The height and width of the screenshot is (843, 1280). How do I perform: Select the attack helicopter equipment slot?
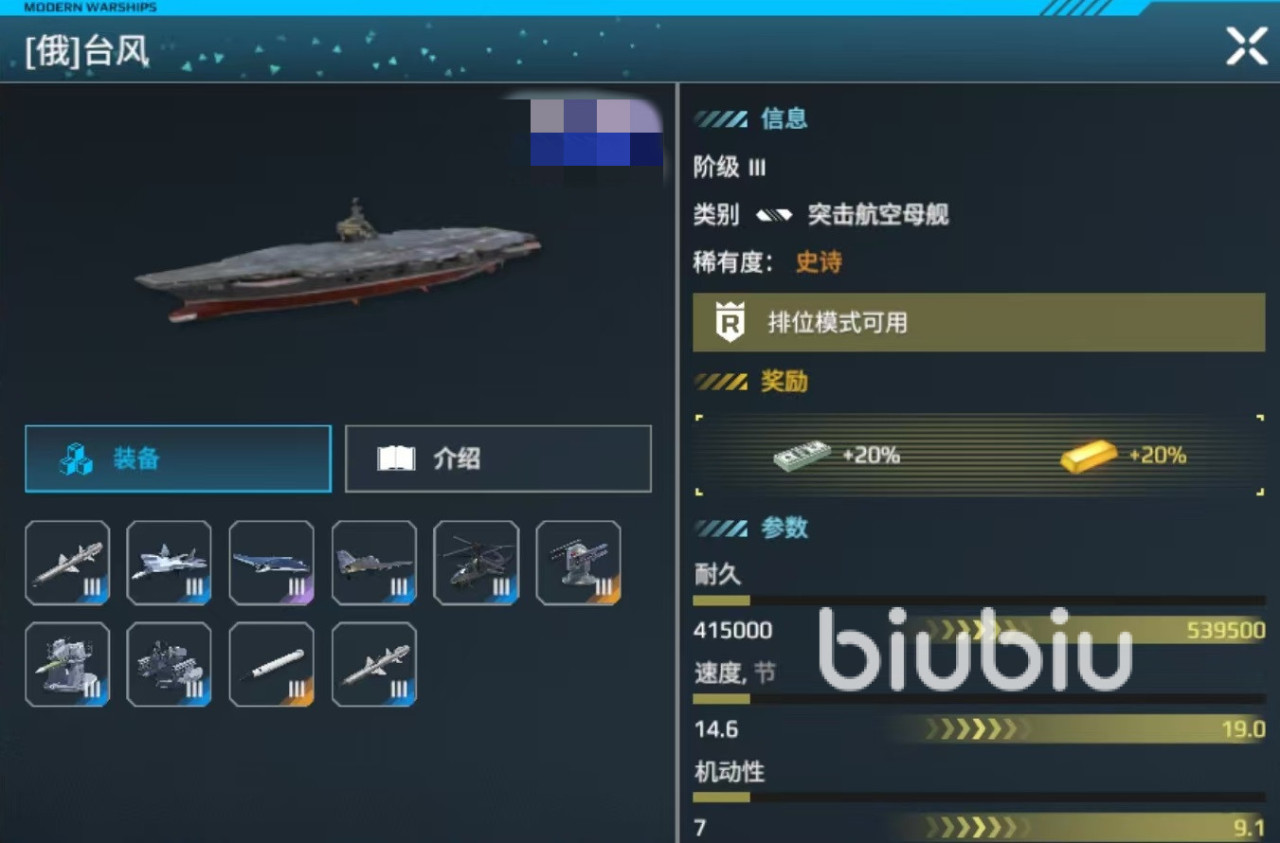tap(477, 563)
